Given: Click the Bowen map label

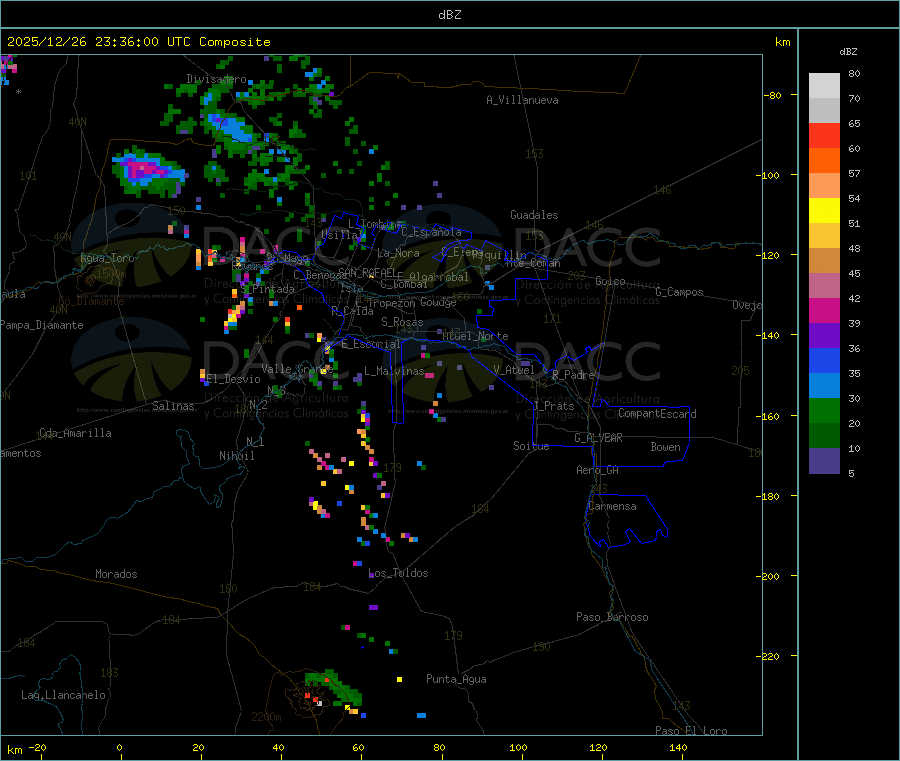Looking at the screenshot, I should (x=666, y=447).
